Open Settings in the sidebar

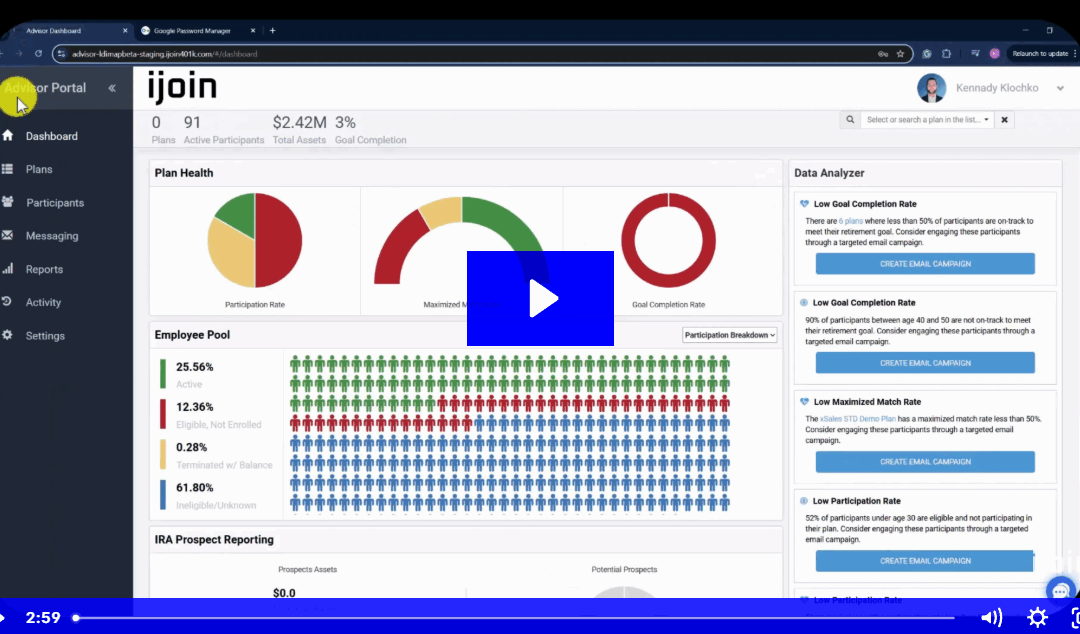45,336
